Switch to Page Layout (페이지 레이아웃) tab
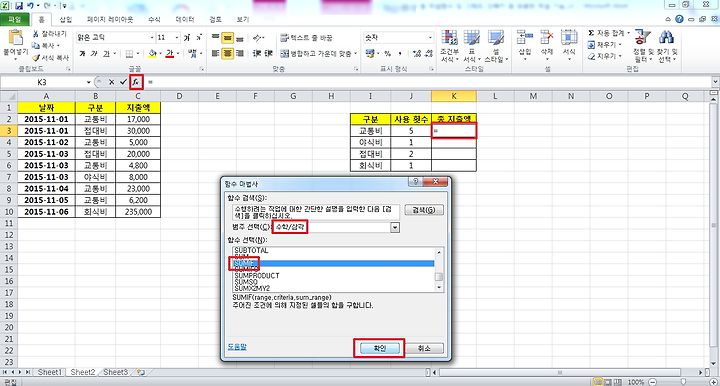The image size is (720, 386). (110, 20)
